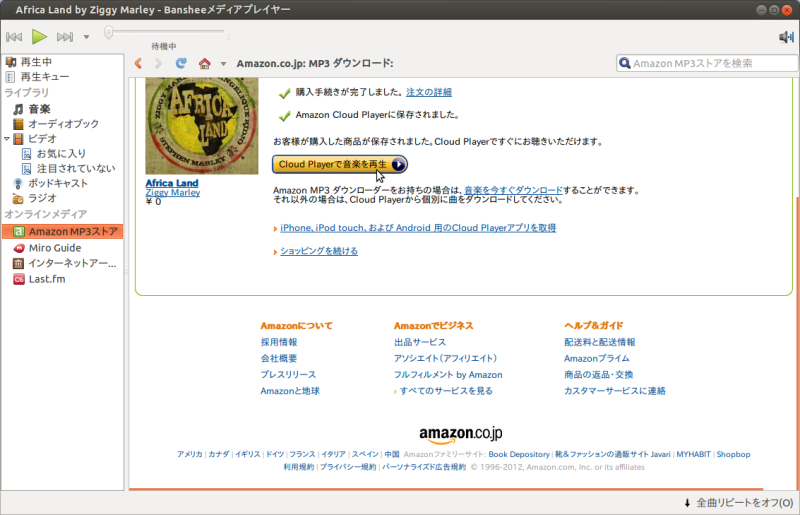Open Book Depository link

(519, 454)
